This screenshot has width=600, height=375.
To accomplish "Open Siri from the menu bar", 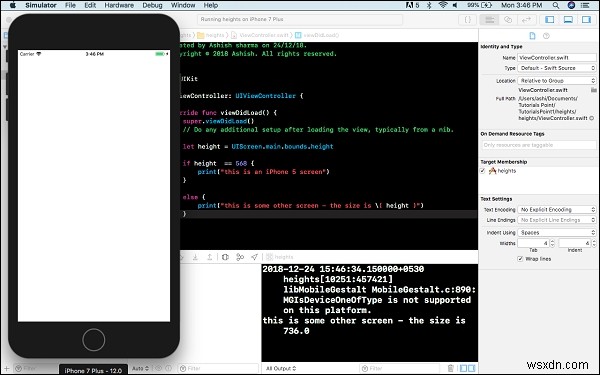I will [571, 5].
